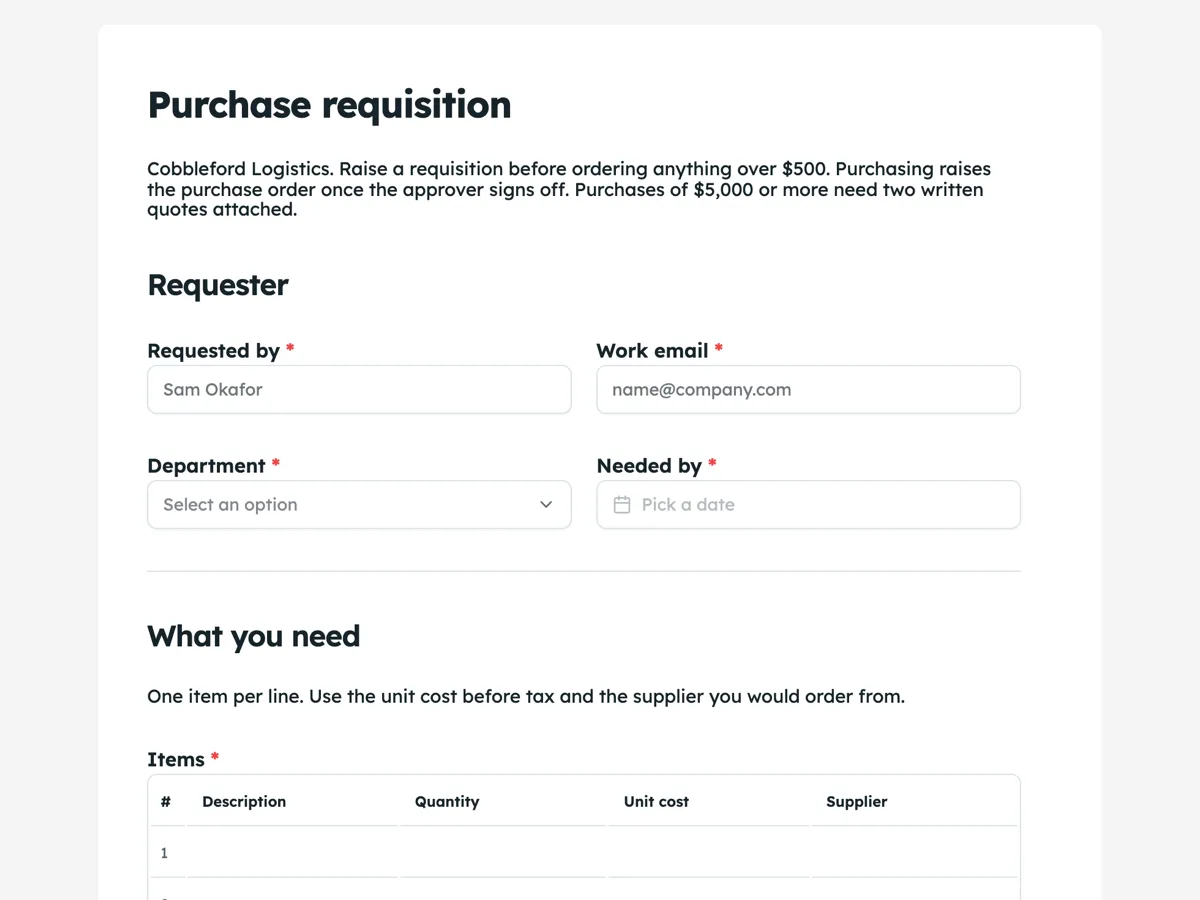This screenshot has width=1200, height=900.
Task: Focus the Work email input field
Action: click(x=808, y=390)
